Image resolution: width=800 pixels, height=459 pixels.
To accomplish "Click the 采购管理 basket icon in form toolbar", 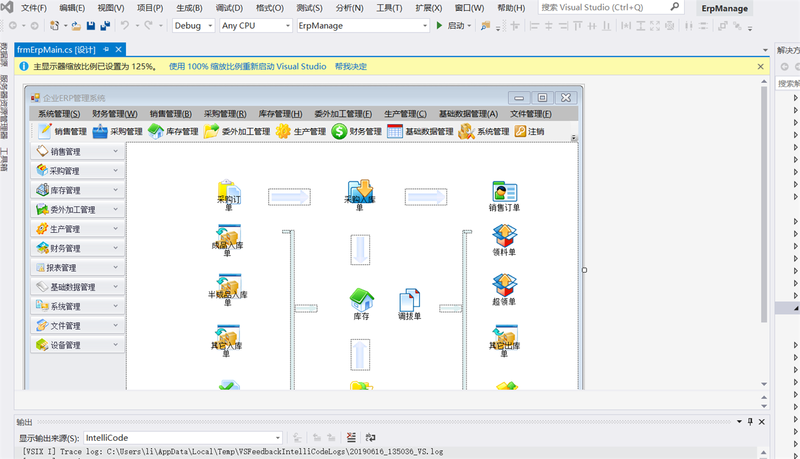I will [x=100, y=131].
